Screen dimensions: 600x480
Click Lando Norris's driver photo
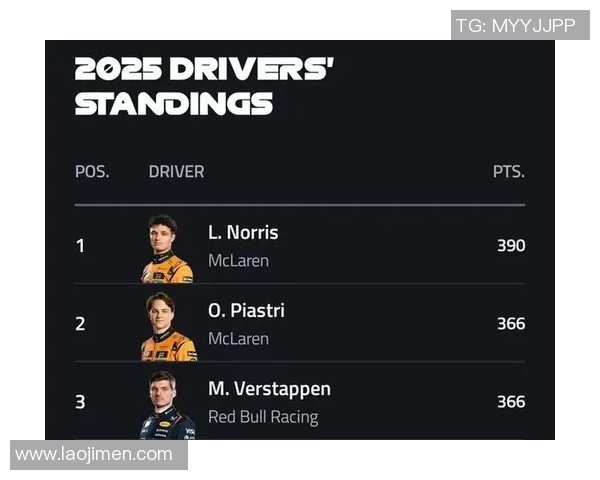[x=167, y=248]
